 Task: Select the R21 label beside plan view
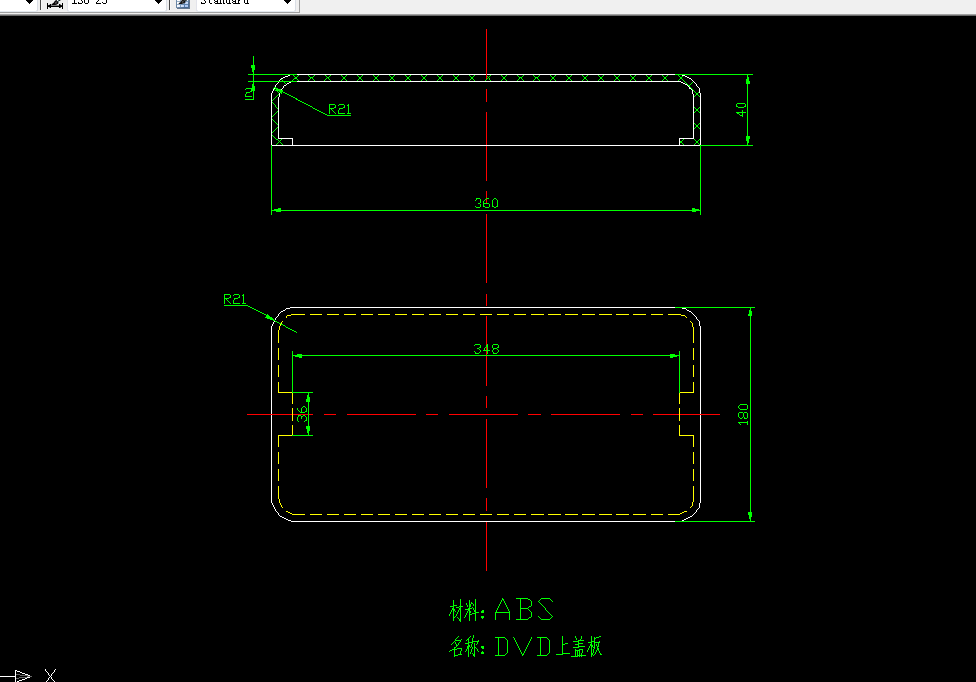(235, 299)
